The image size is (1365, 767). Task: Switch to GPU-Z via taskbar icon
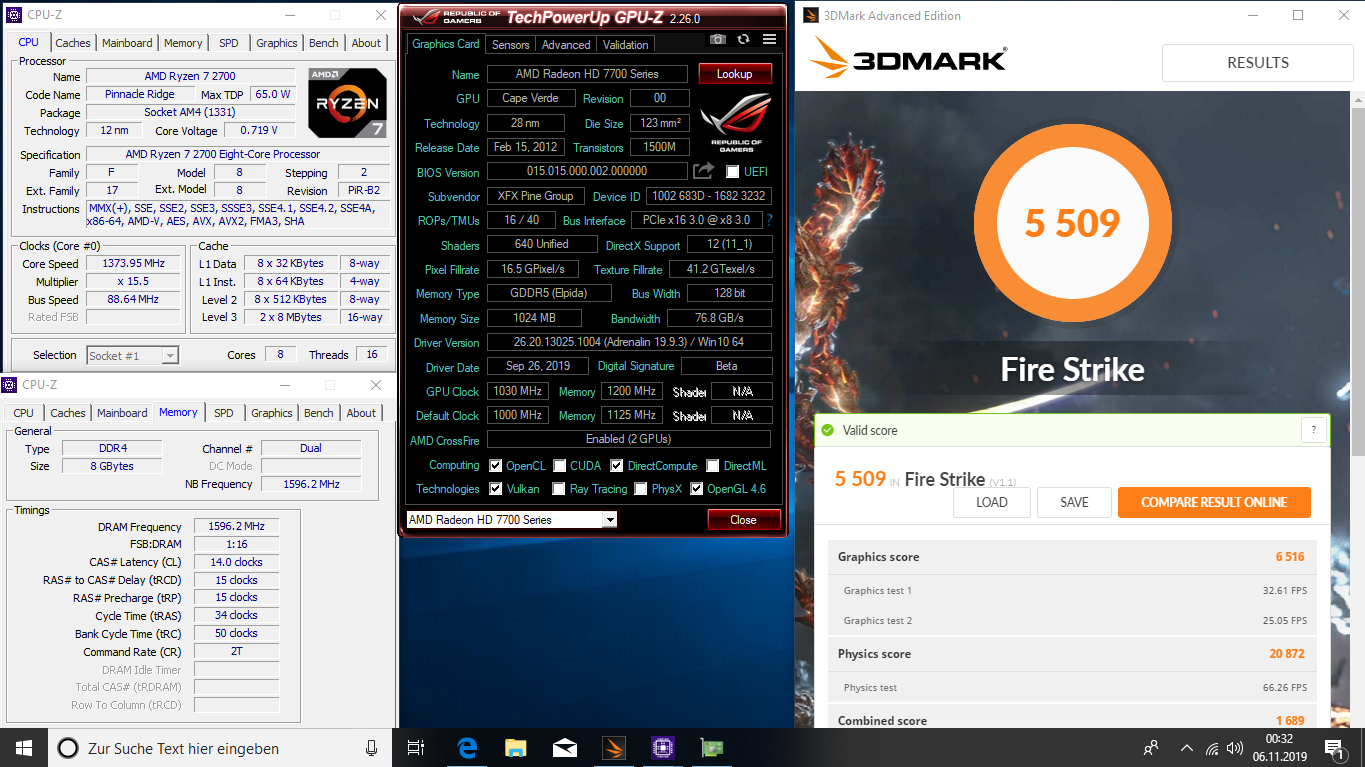tap(711, 747)
